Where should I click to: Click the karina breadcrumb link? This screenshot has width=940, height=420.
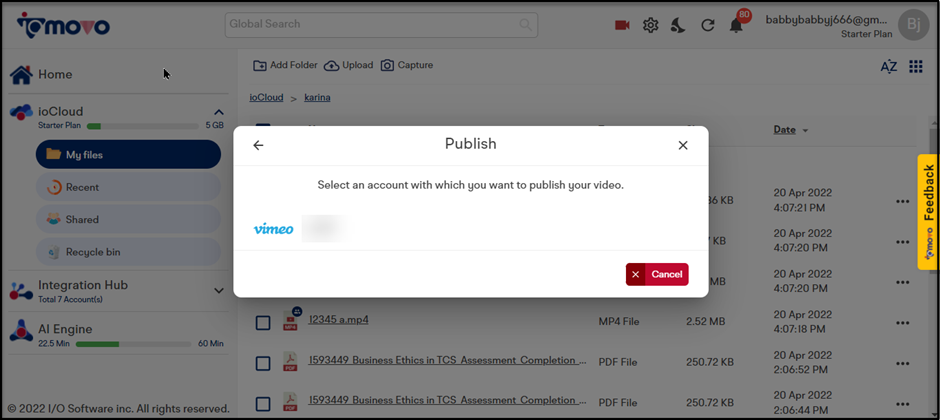pyautogui.click(x=317, y=97)
